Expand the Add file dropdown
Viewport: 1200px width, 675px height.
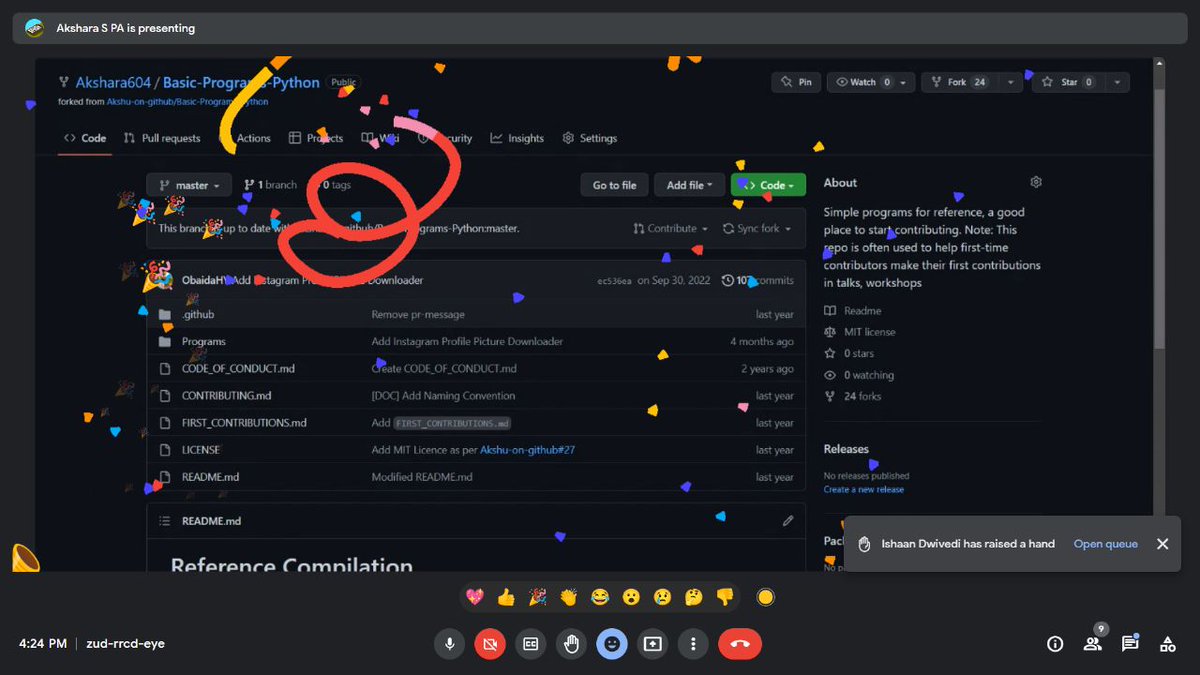click(x=689, y=185)
